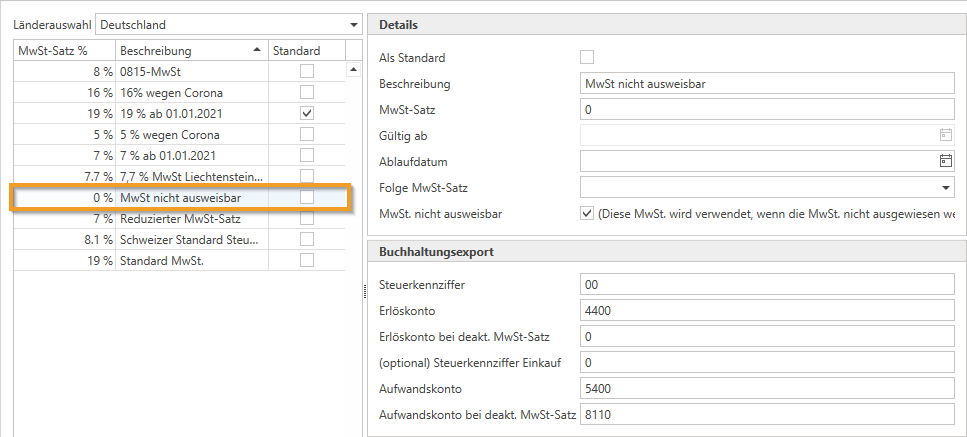Screen dimensions: 967x437
Task: Uncheck Standard for 19 % ab 01.01.2021
Action: coord(307,113)
